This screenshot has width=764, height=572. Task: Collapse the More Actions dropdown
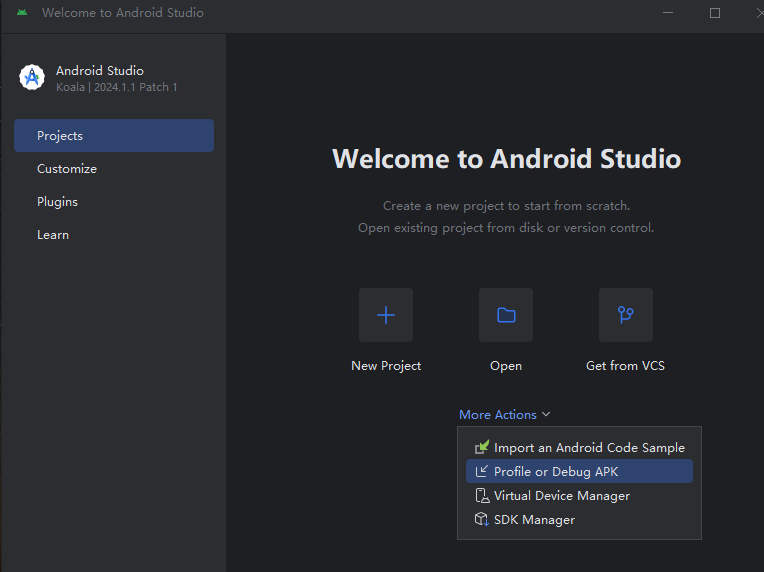click(504, 415)
